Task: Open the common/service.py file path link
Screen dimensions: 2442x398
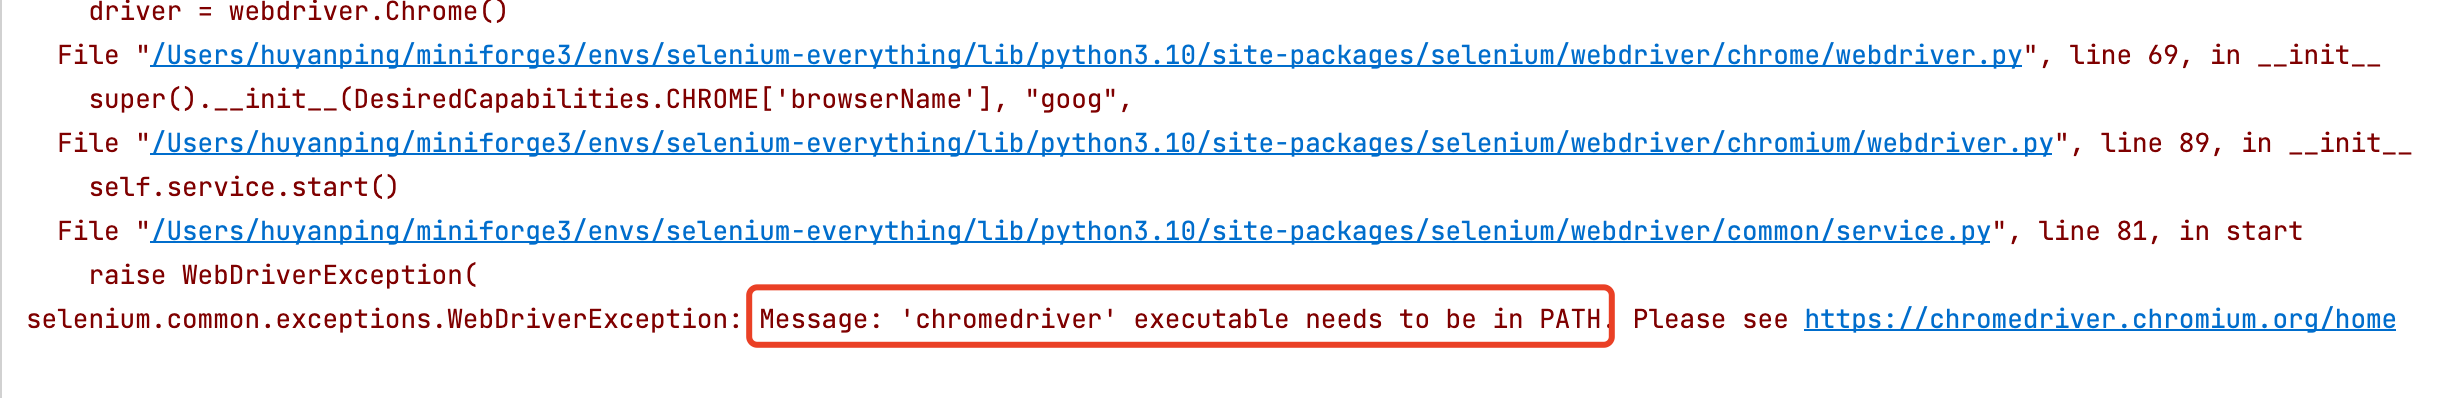Action: click(1071, 231)
